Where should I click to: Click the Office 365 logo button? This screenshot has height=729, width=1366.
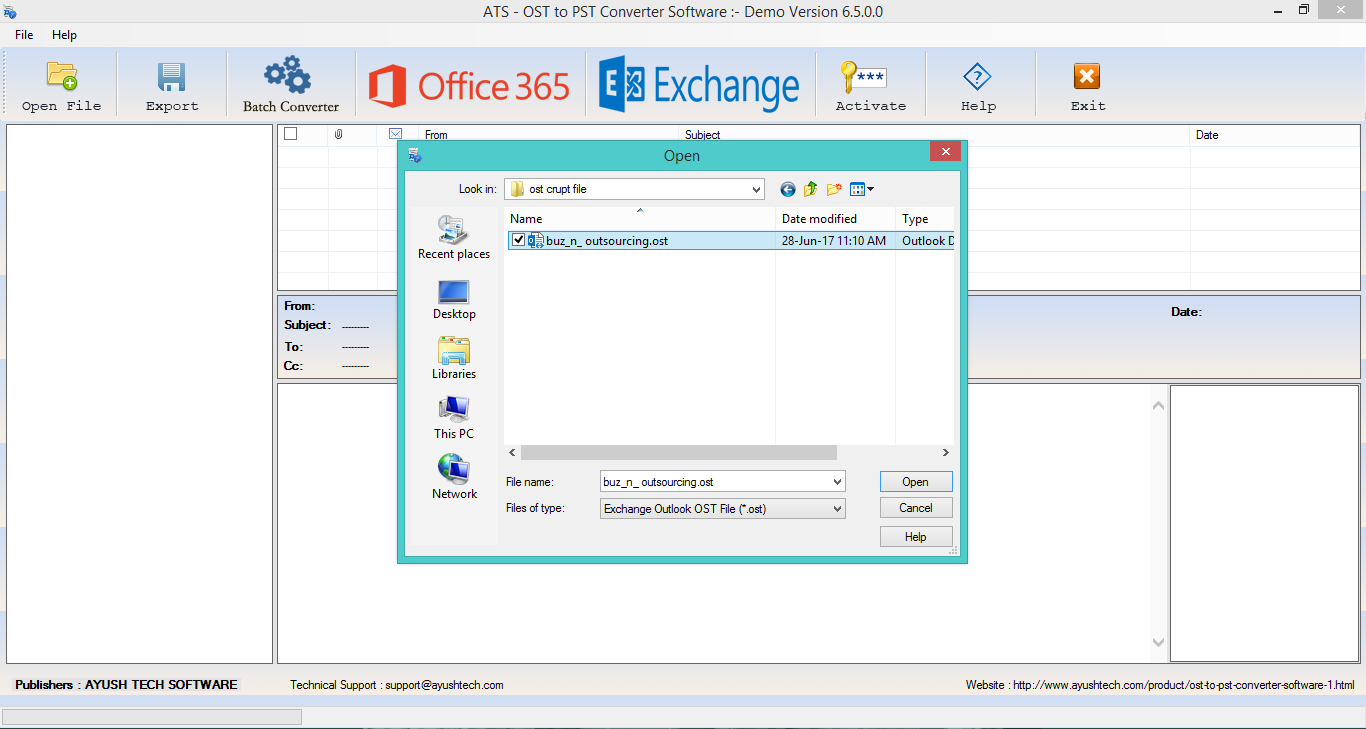tap(469, 86)
